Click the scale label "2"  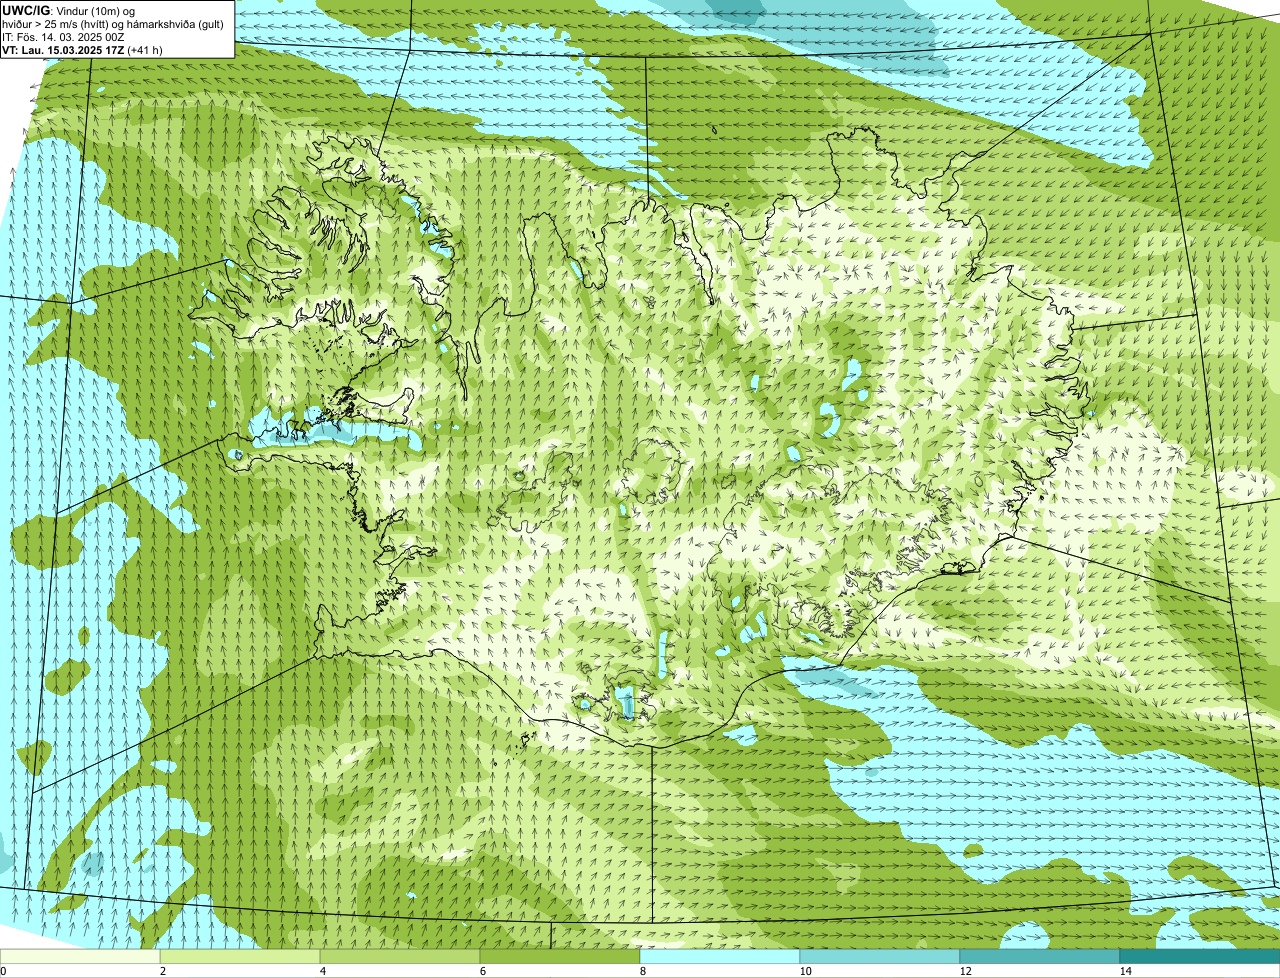[162, 971]
